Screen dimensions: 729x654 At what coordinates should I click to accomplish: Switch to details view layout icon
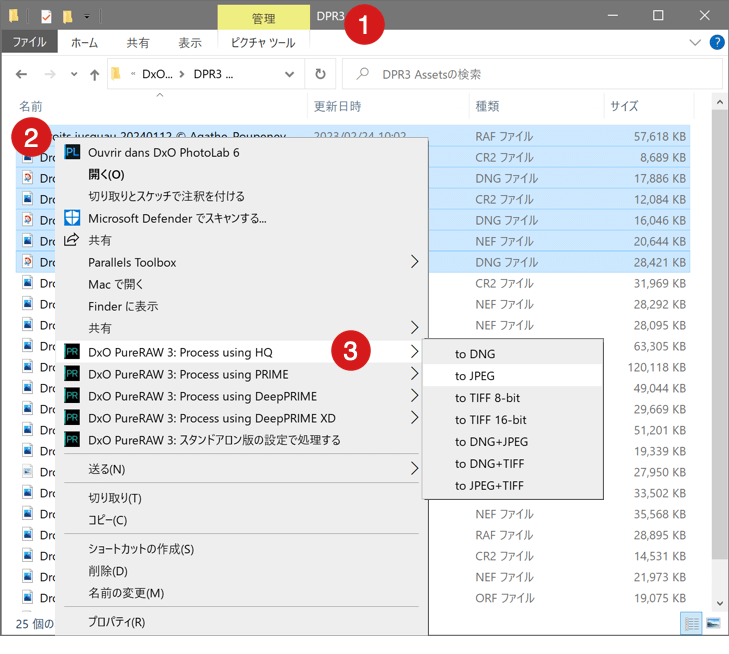[691, 623]
